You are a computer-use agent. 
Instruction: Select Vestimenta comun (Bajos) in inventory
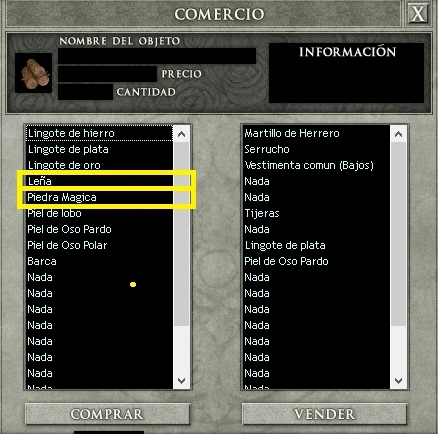click(316, 165)
